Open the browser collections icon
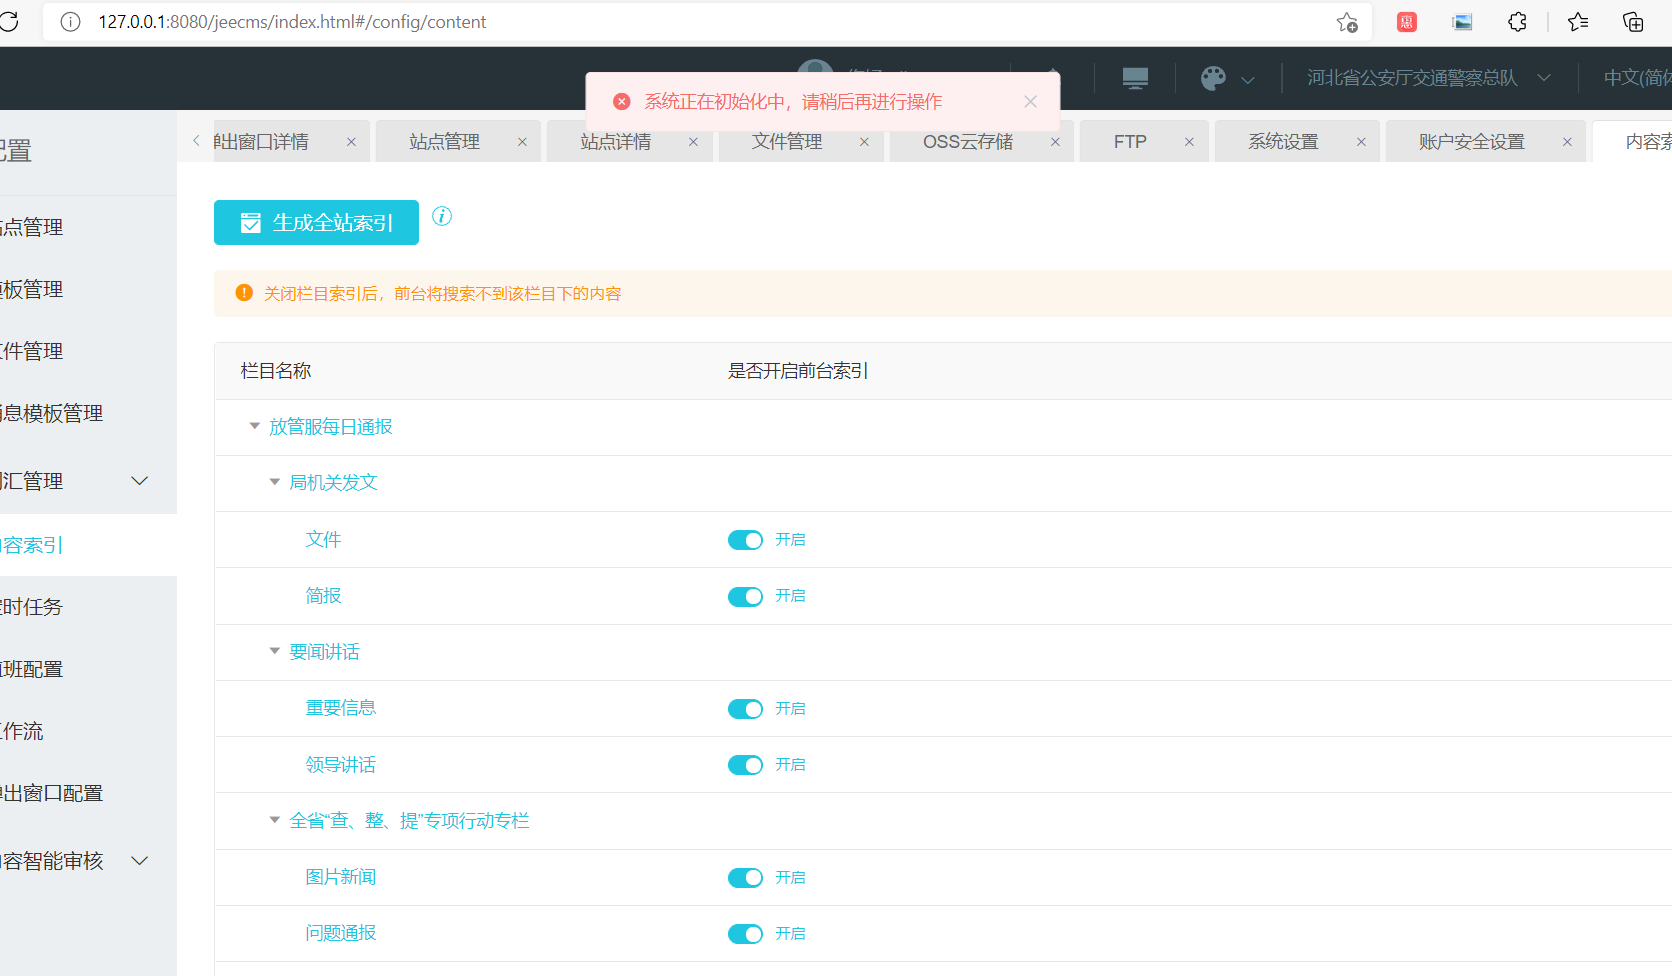 pyautogui.click(x=1633, y=22)
